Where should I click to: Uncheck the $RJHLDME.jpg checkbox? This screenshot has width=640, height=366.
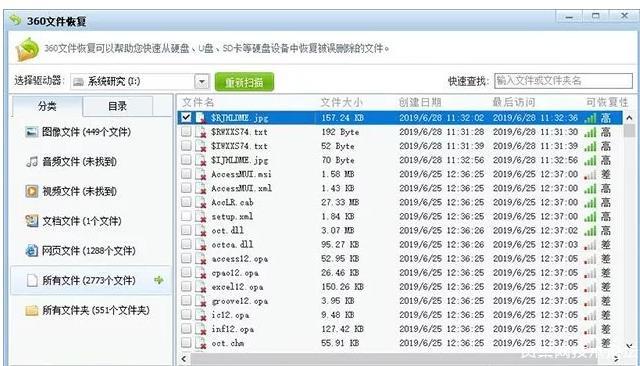pyautogui.click(x=186, y=118)
